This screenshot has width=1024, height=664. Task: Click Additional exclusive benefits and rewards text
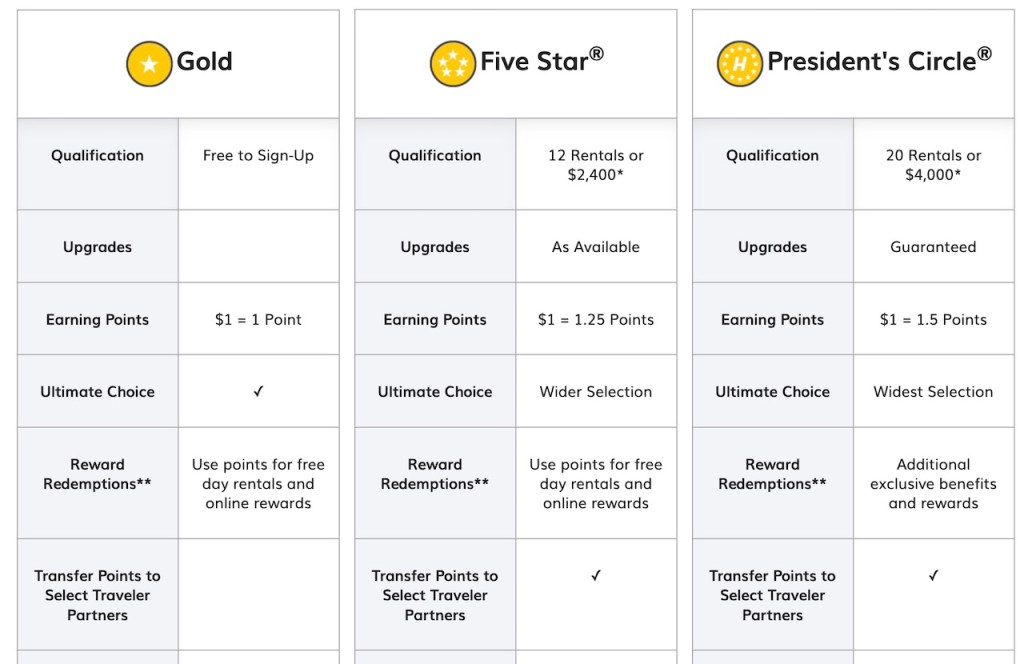[933, 484]
